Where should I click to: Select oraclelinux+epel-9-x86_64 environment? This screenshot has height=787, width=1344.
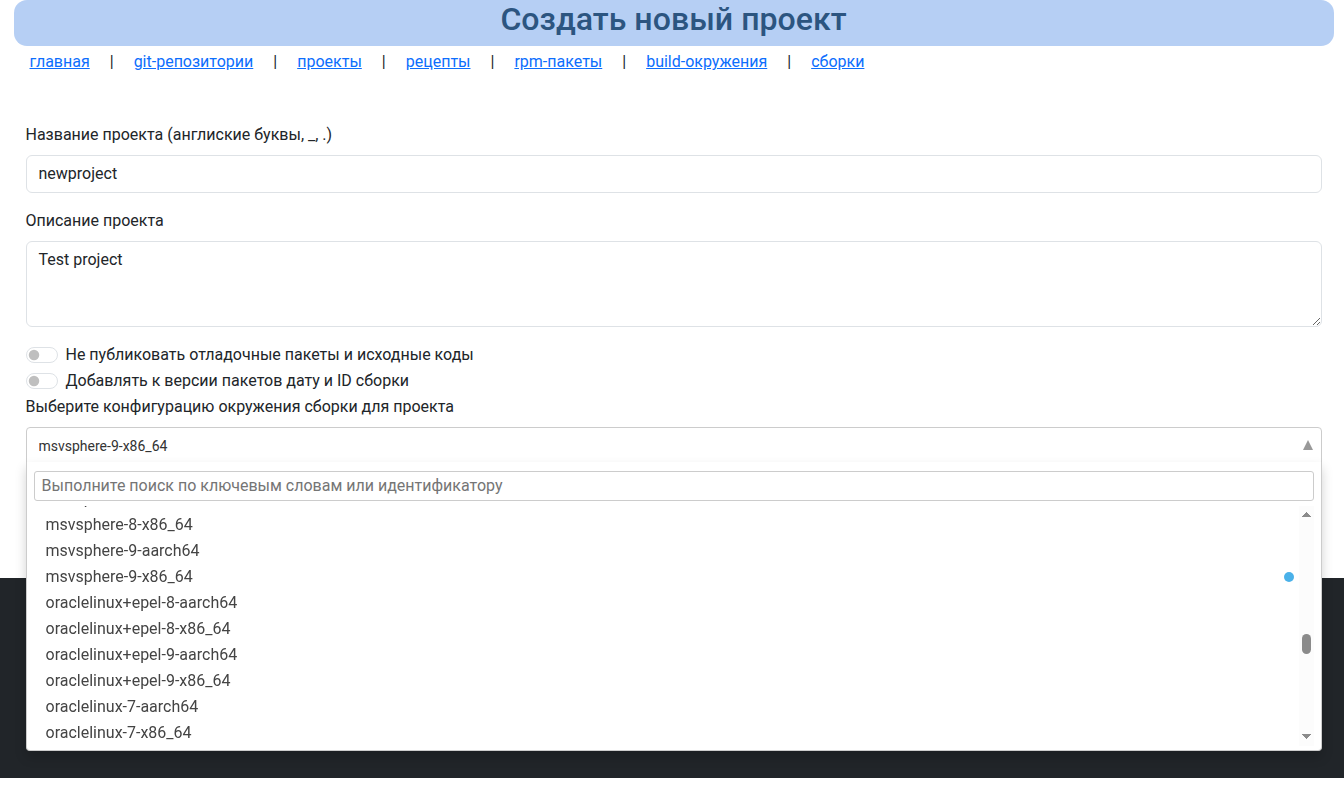click(138, 680)
